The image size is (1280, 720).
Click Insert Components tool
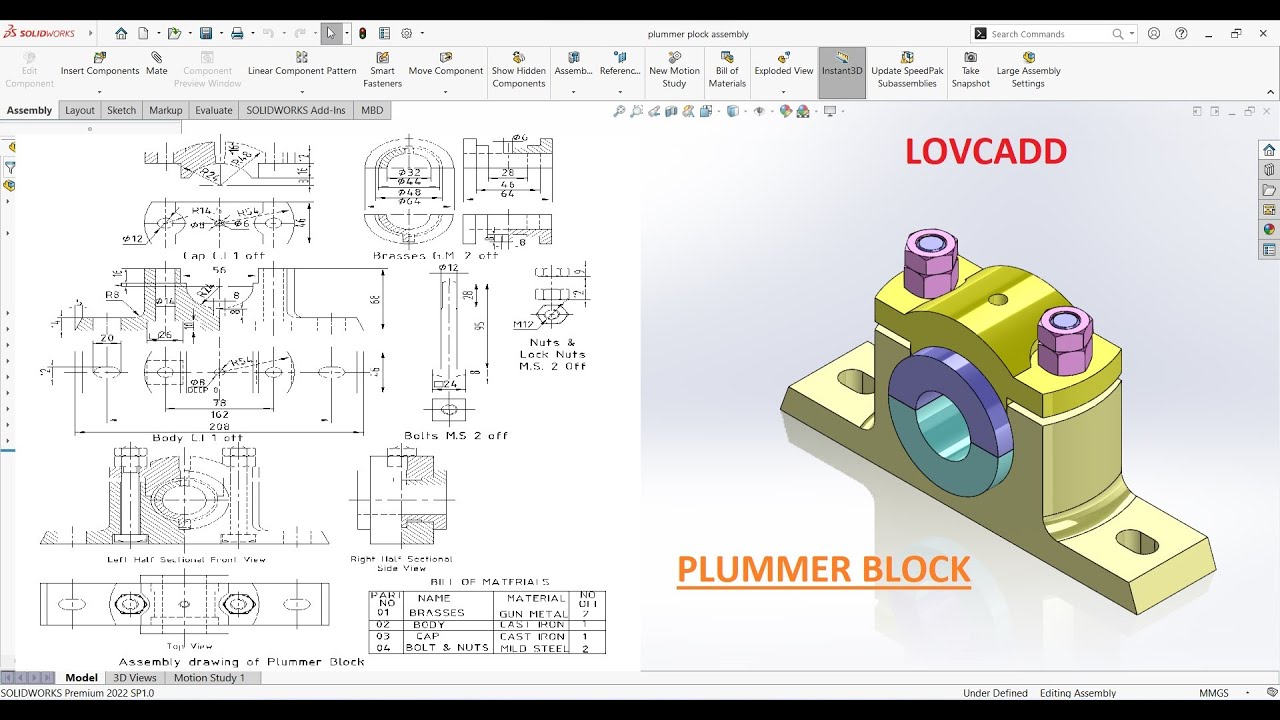(x=100, y=65)
